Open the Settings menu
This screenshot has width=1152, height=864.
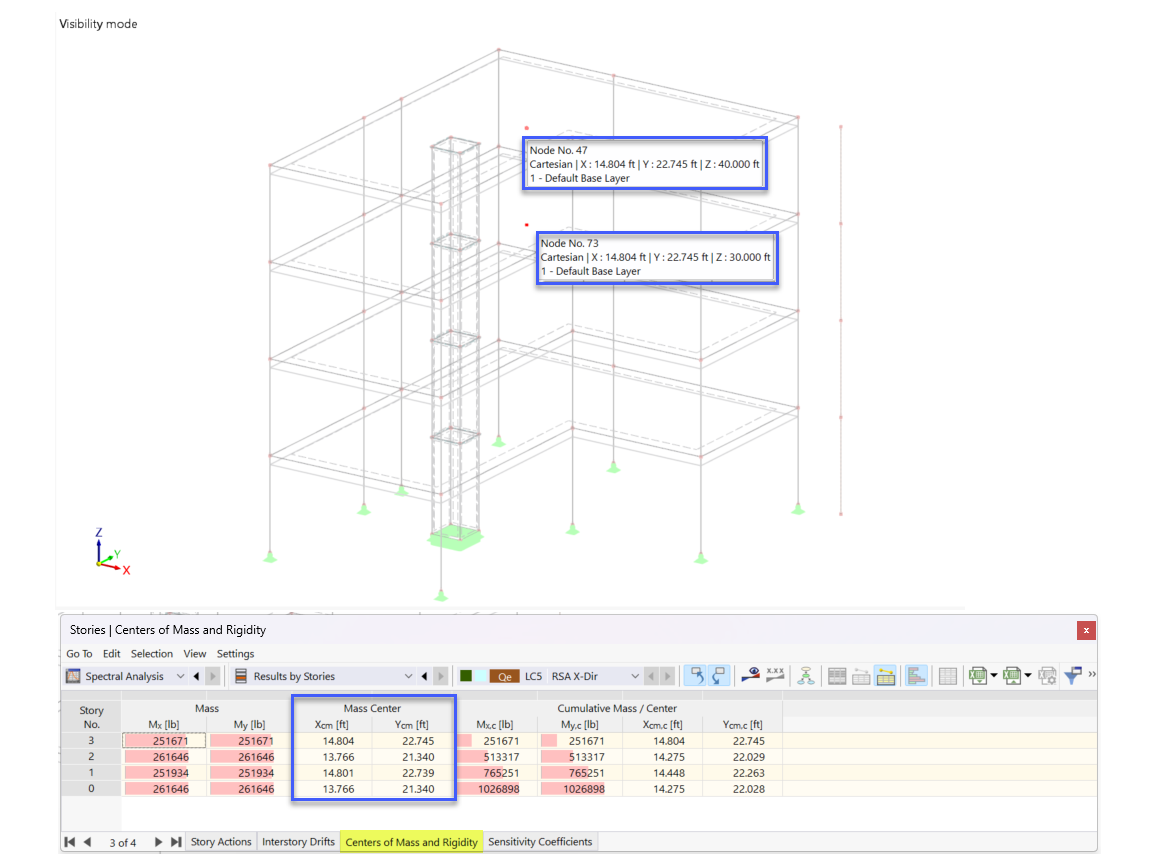click(x=235, y=654)
